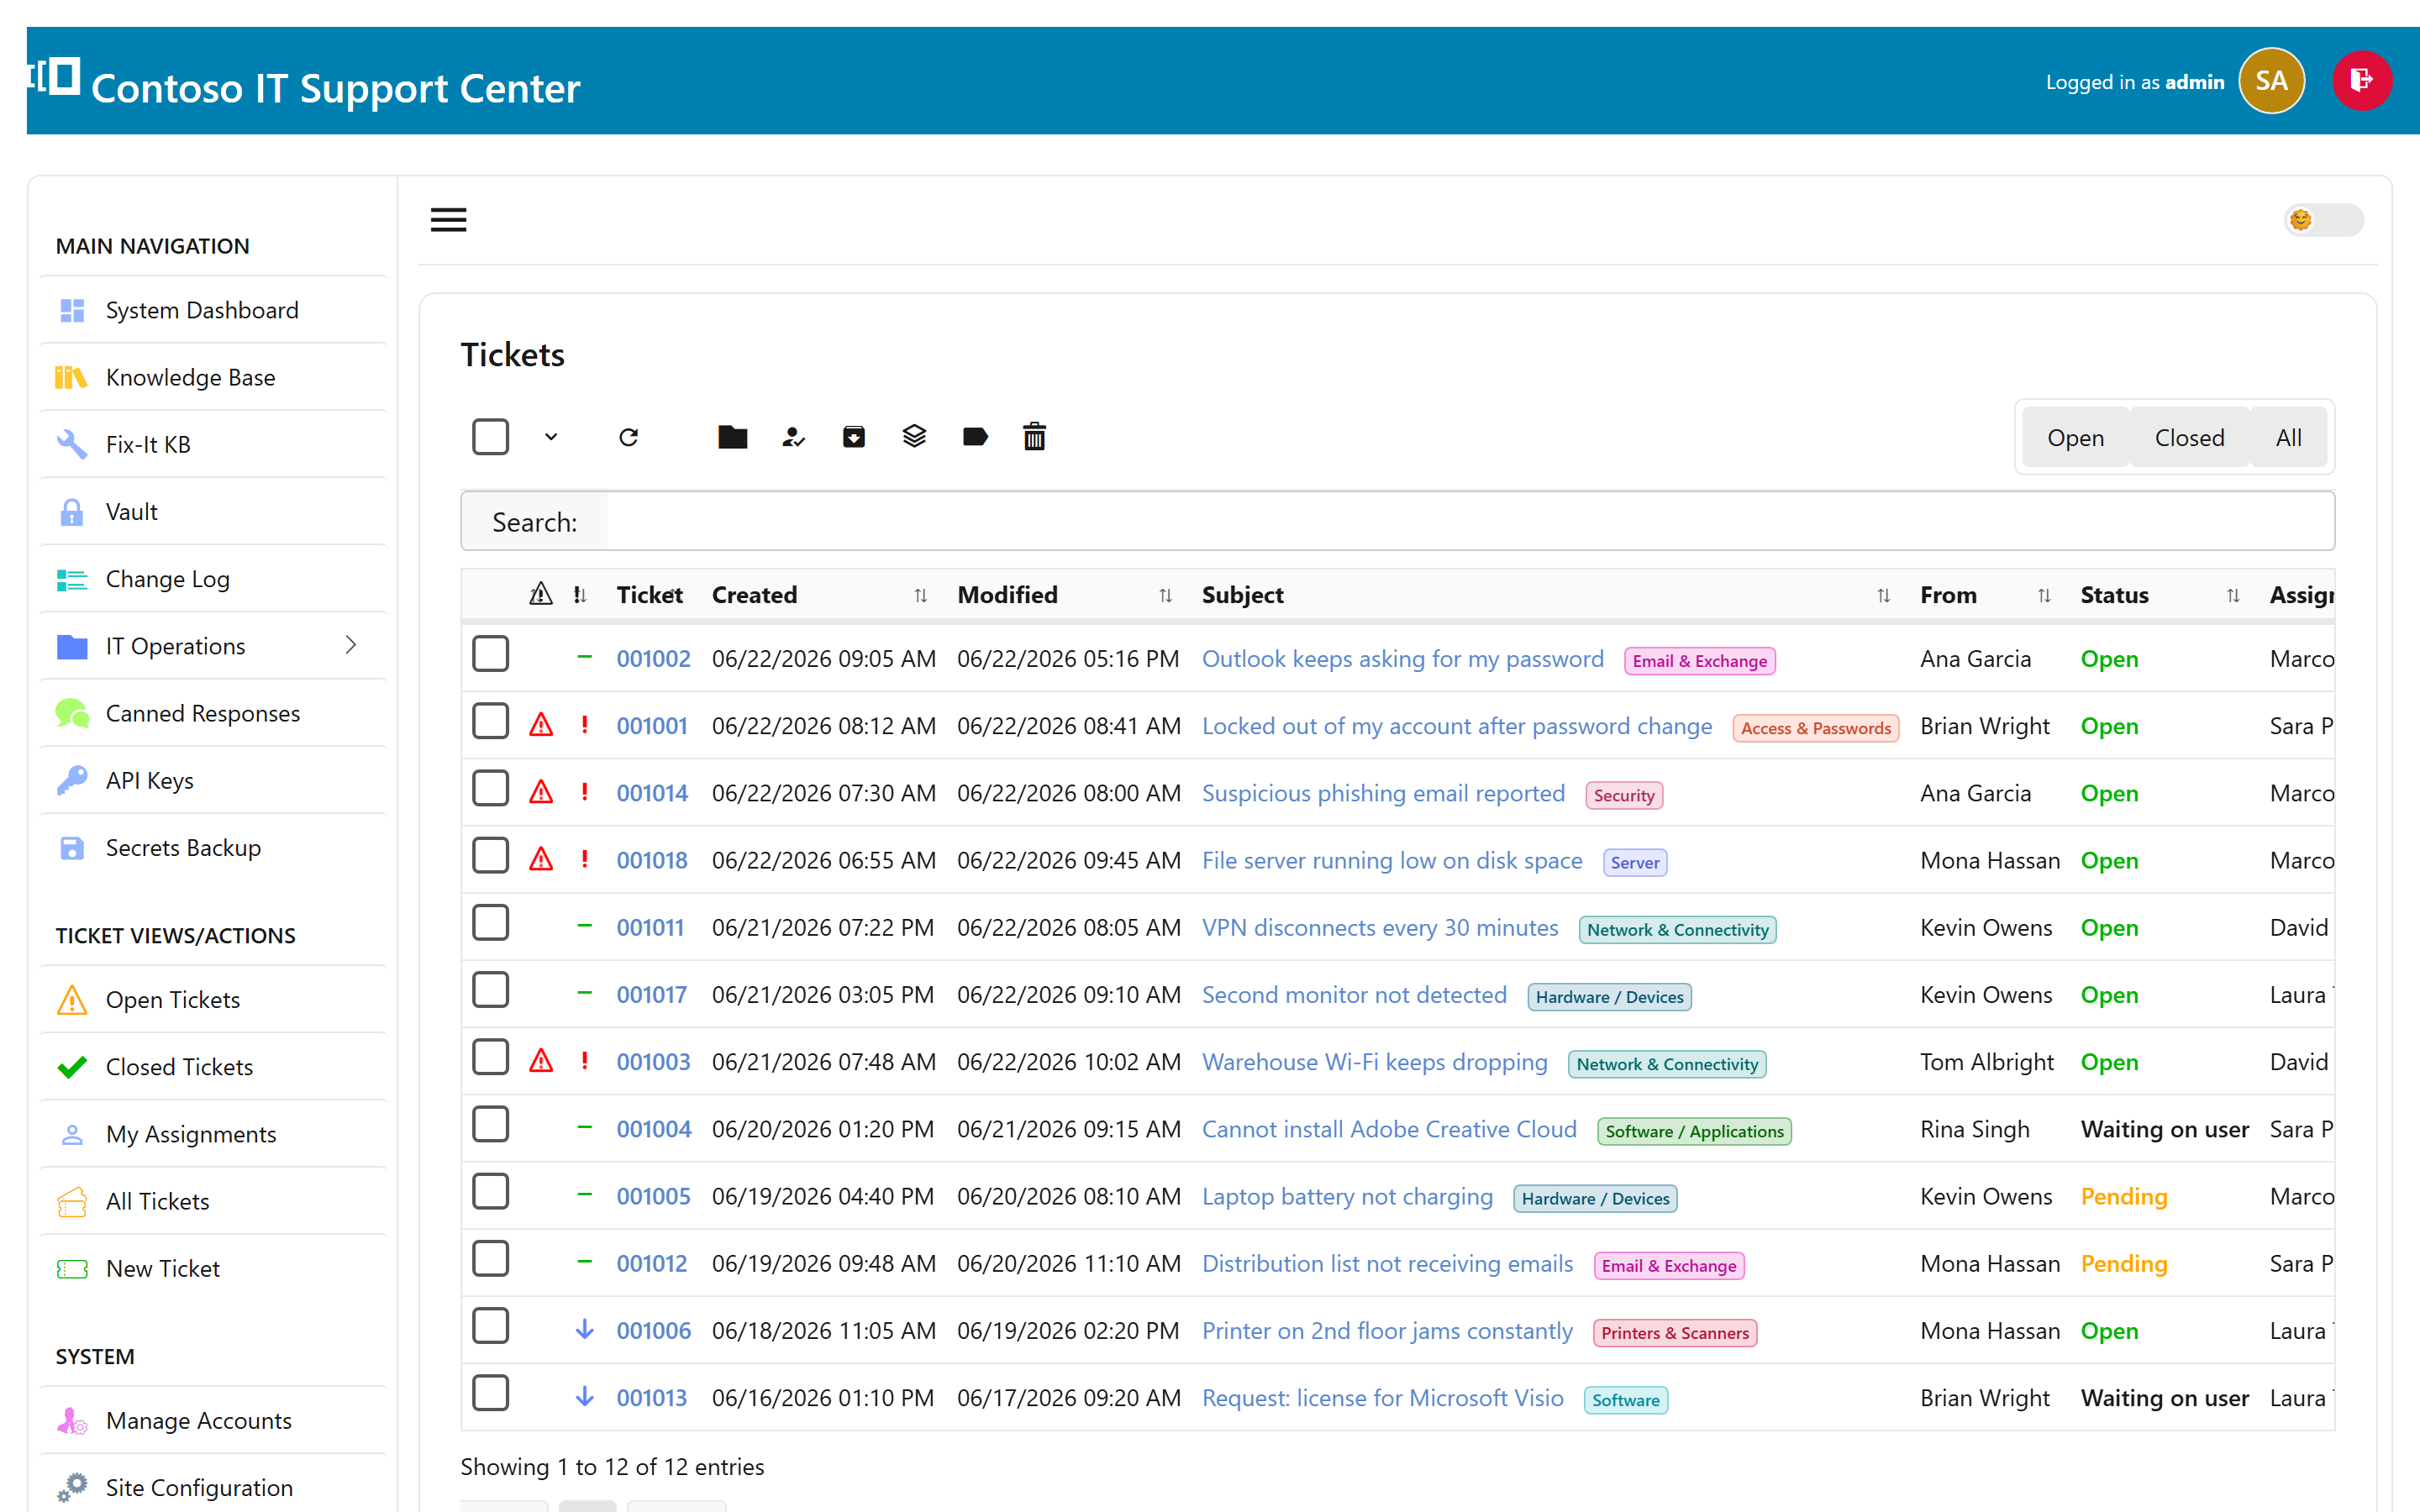
Task: Switch to the Closed filter tab
Action: [2189, 438]
